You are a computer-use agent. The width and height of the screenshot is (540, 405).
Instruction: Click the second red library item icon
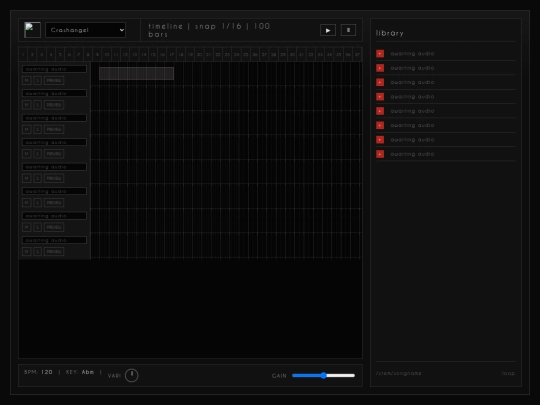(380, 68)
